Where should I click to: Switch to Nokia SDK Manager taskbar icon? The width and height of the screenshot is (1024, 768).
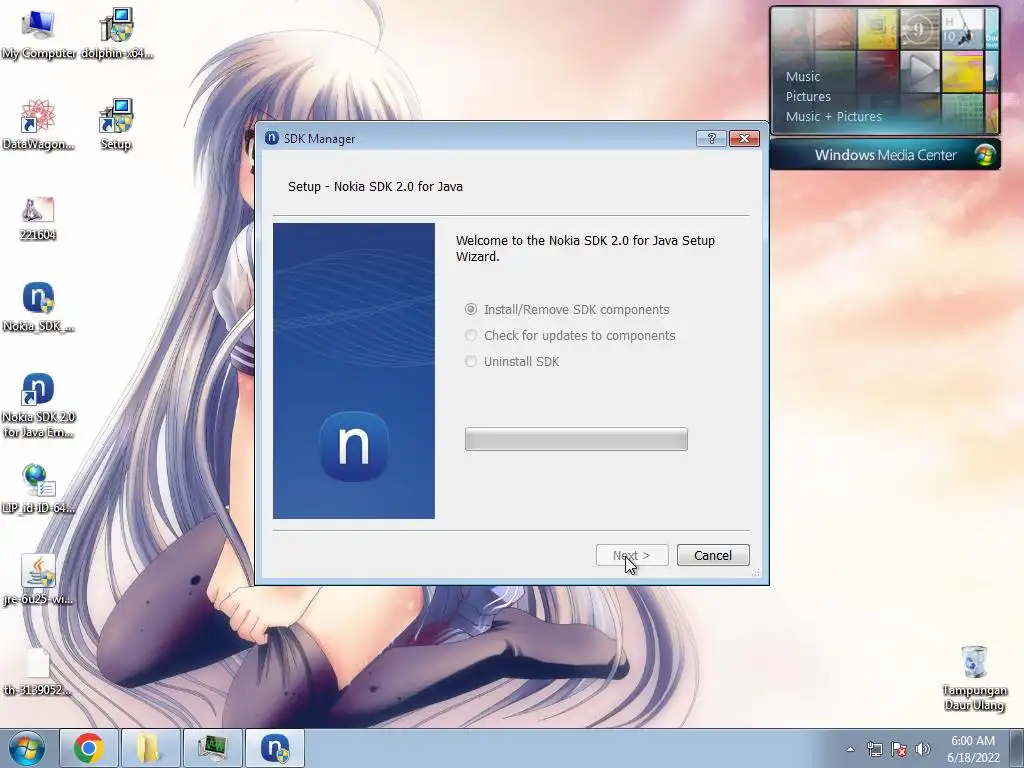tap(275, 748)
